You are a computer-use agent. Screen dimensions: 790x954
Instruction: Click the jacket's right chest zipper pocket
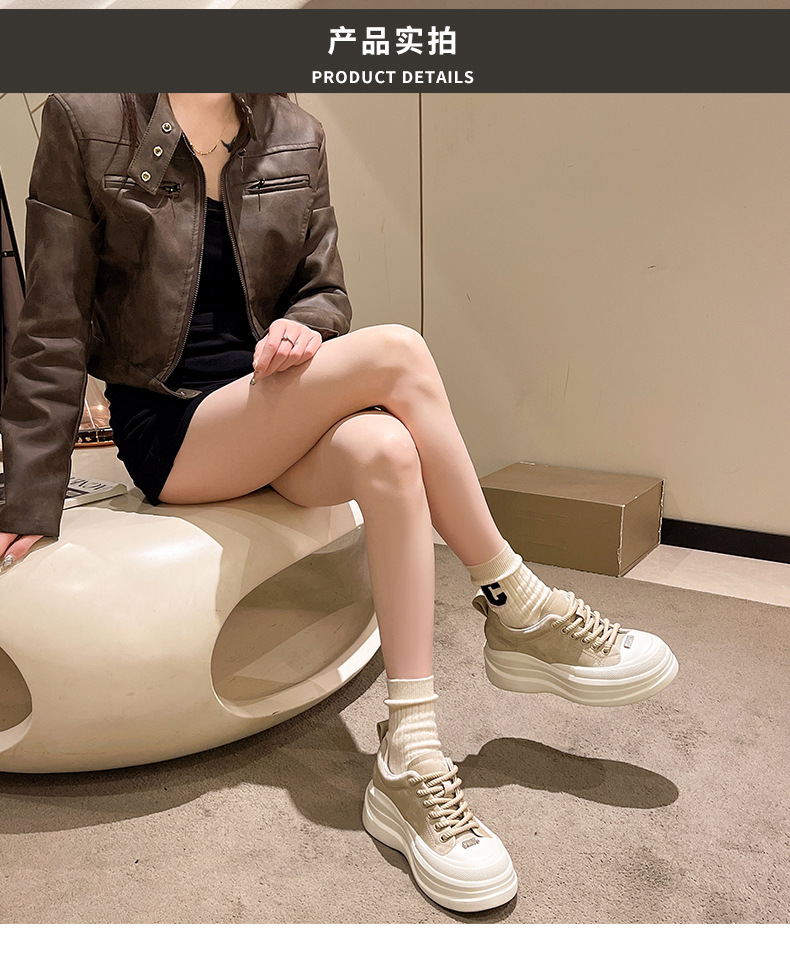pos(278,184)
